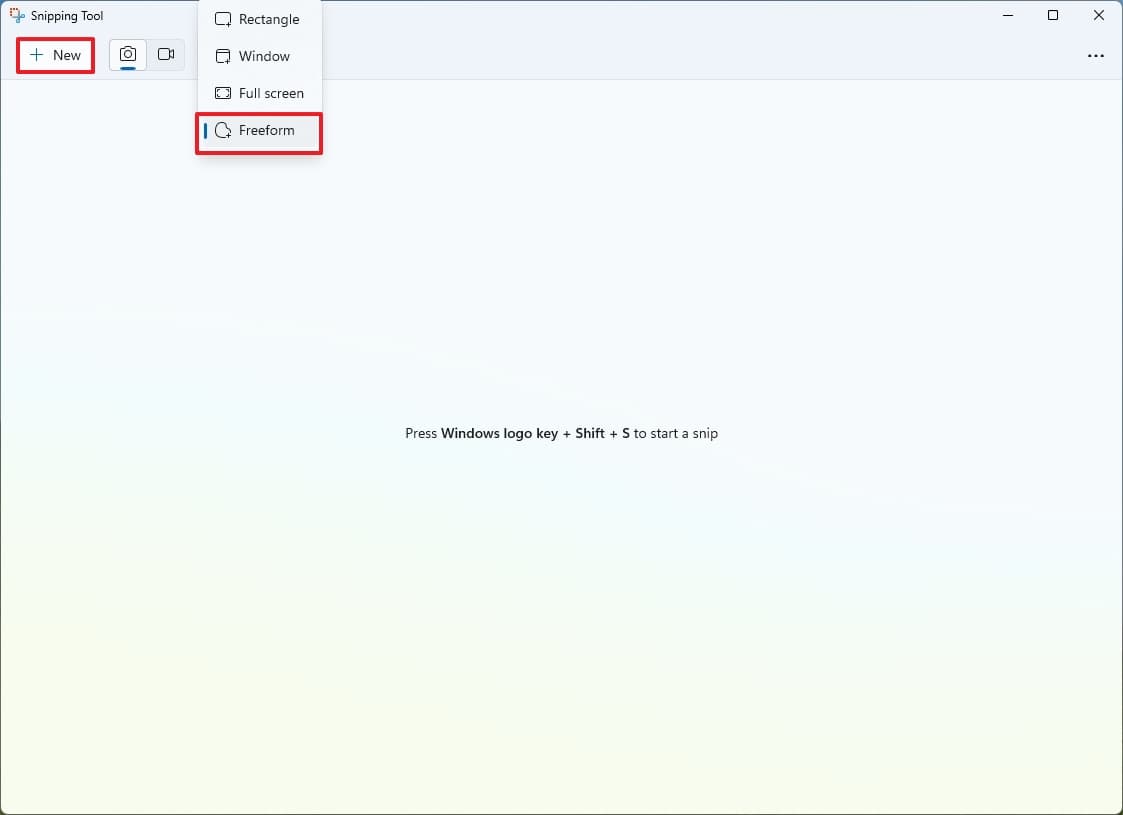This screenshot has width=1123, height=815.
Task: Choose the Rectangle snipping mode
Action: click(259, 19)
